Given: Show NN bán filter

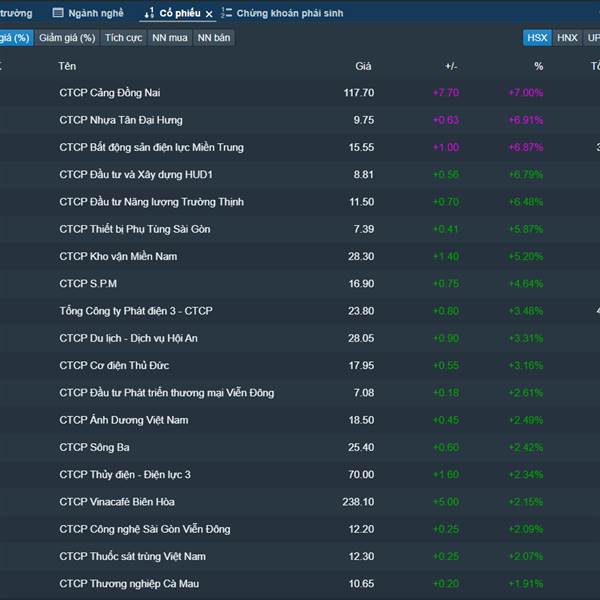Looking at the screenshot, I should [214, 38].
